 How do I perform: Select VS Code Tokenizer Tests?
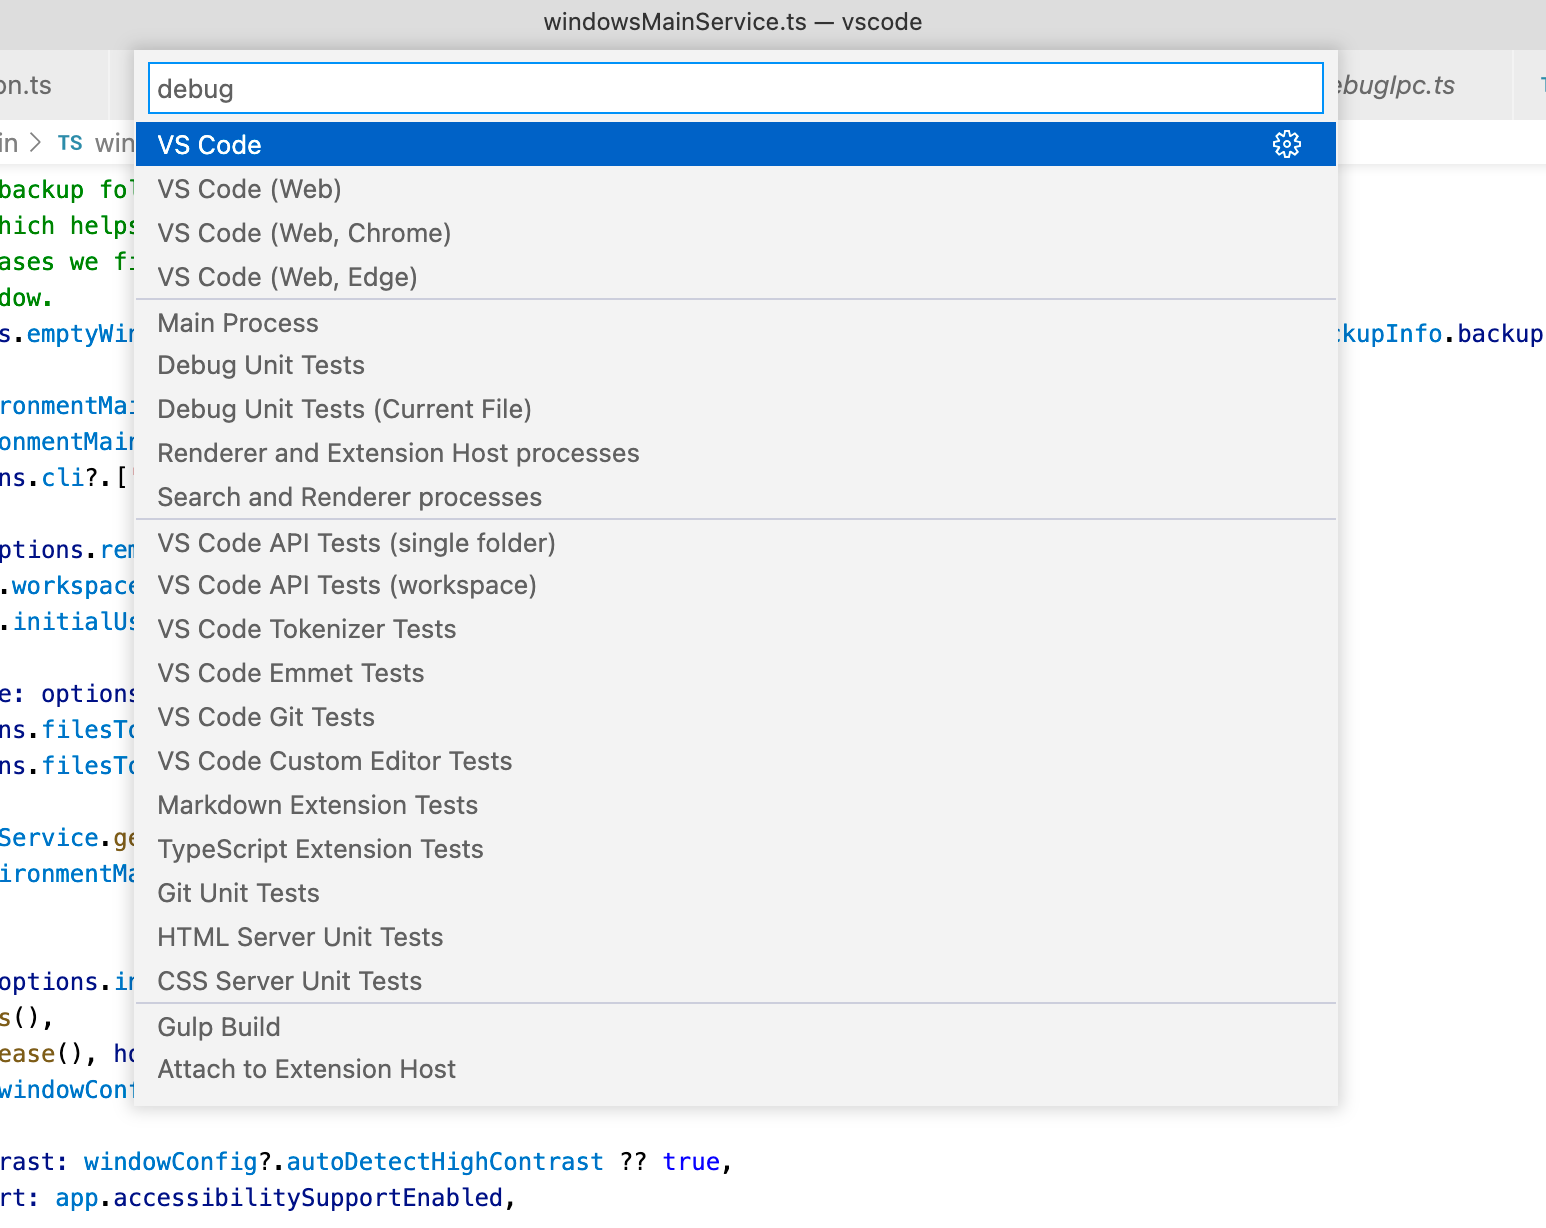point(306,629)
